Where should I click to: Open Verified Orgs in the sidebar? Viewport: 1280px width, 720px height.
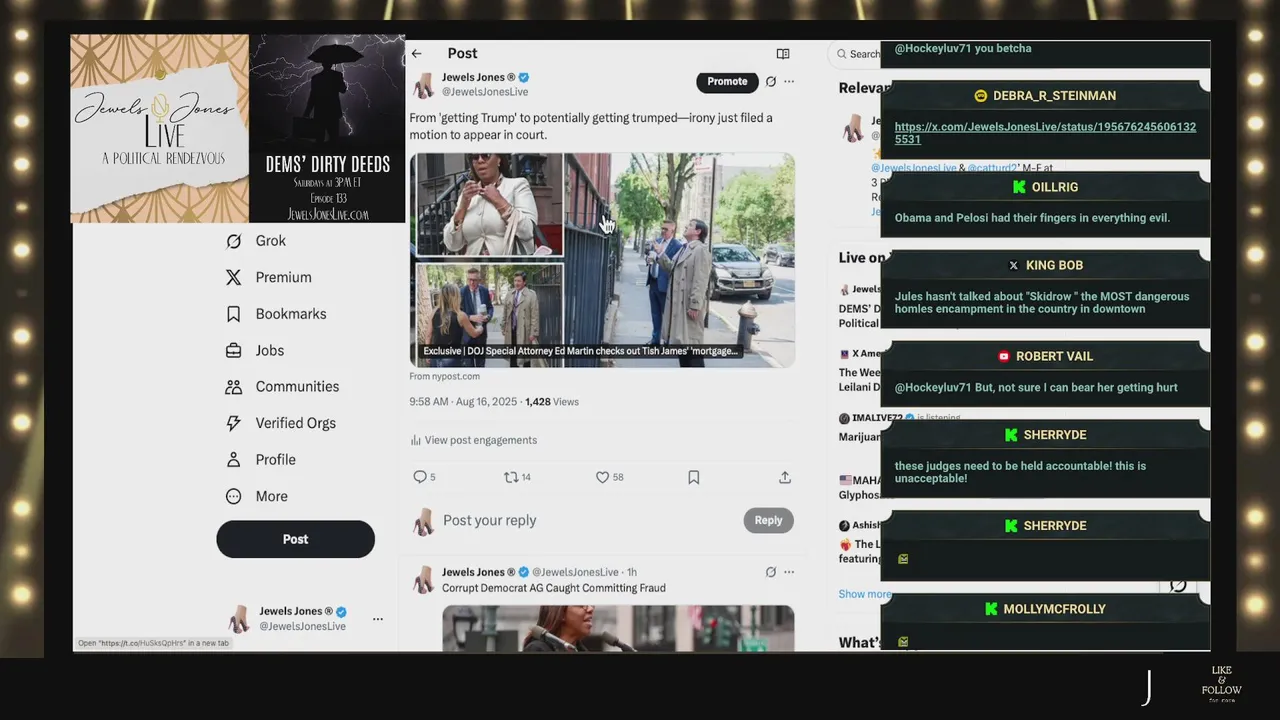tap(280, 423)
